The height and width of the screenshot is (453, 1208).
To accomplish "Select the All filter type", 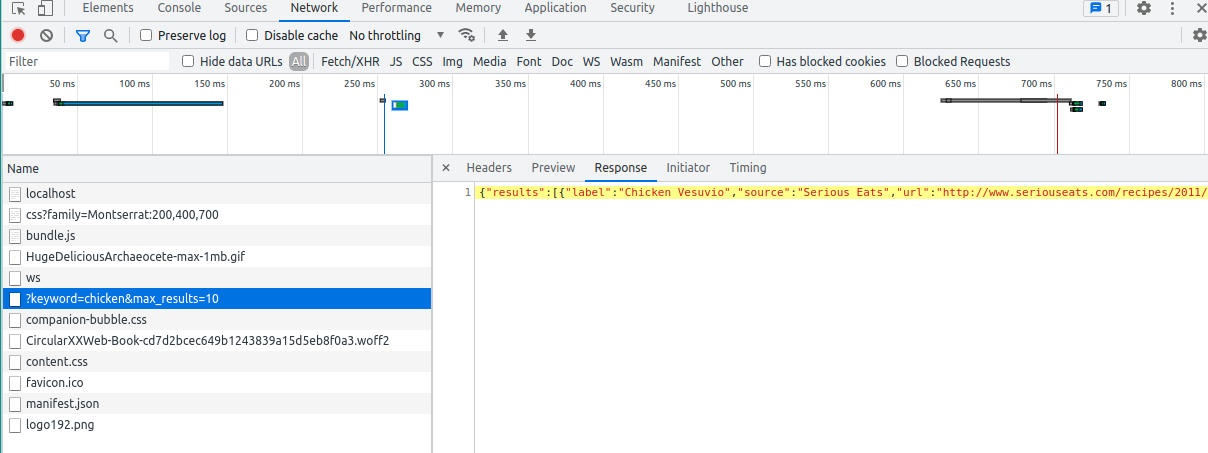I will [x=299, y=61].
